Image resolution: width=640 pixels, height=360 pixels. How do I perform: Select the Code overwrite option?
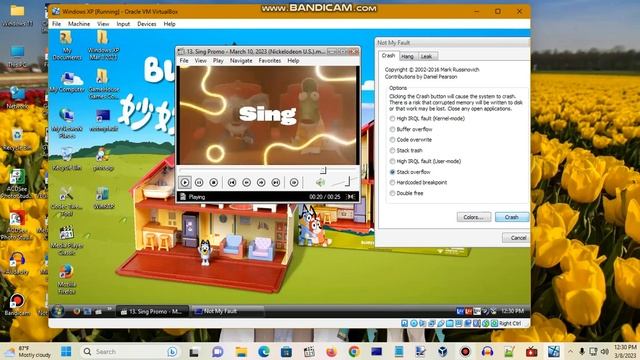[x=410, y=140]
